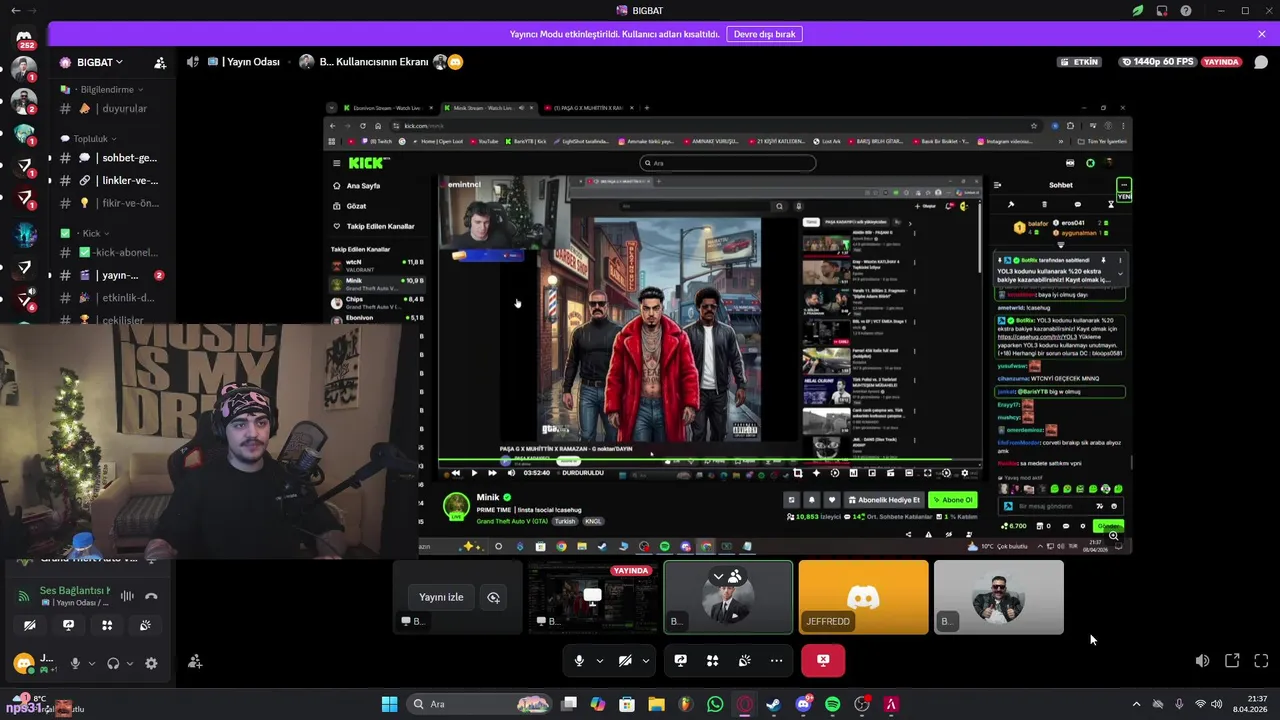The width and height of the screenshot is (1280, 720).
Task: Toggle camera in call control bar
Action: coord(625,660)
